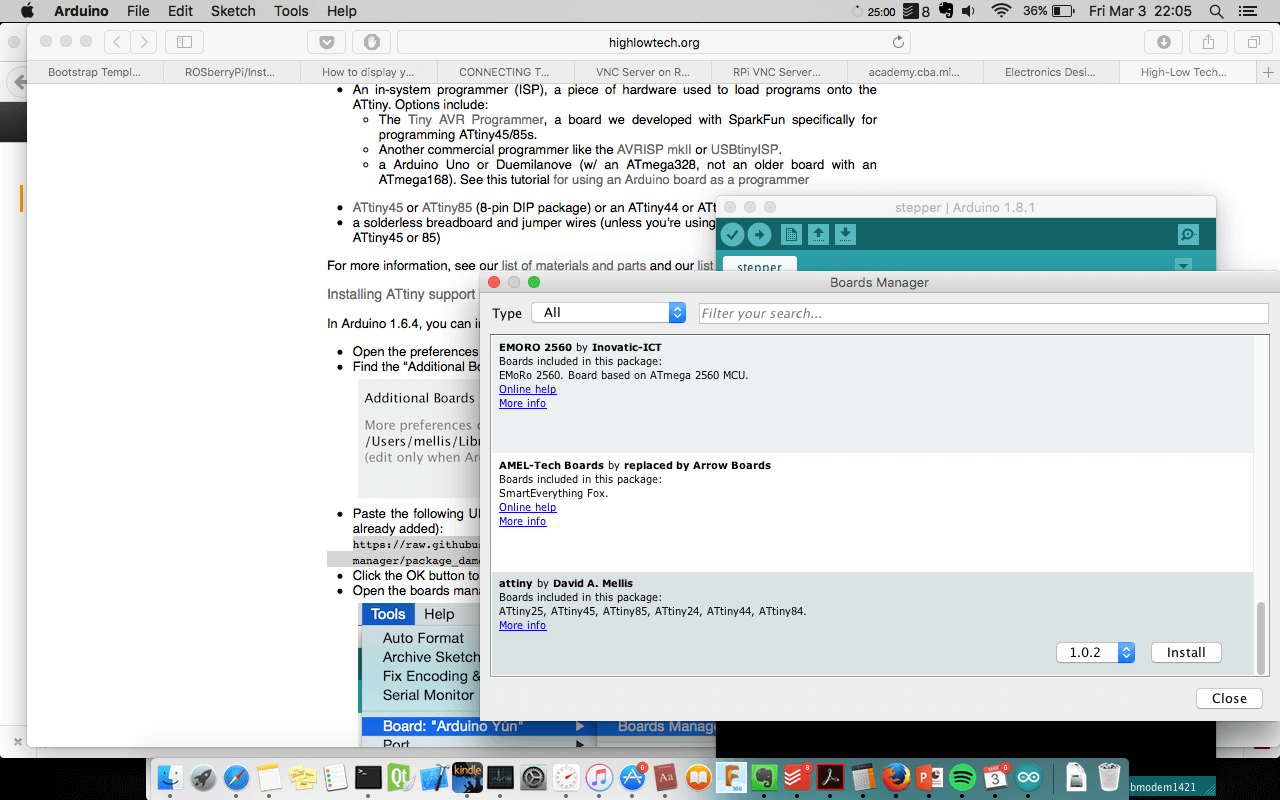Open Fusion 360 from the Dock

[732, 778]
